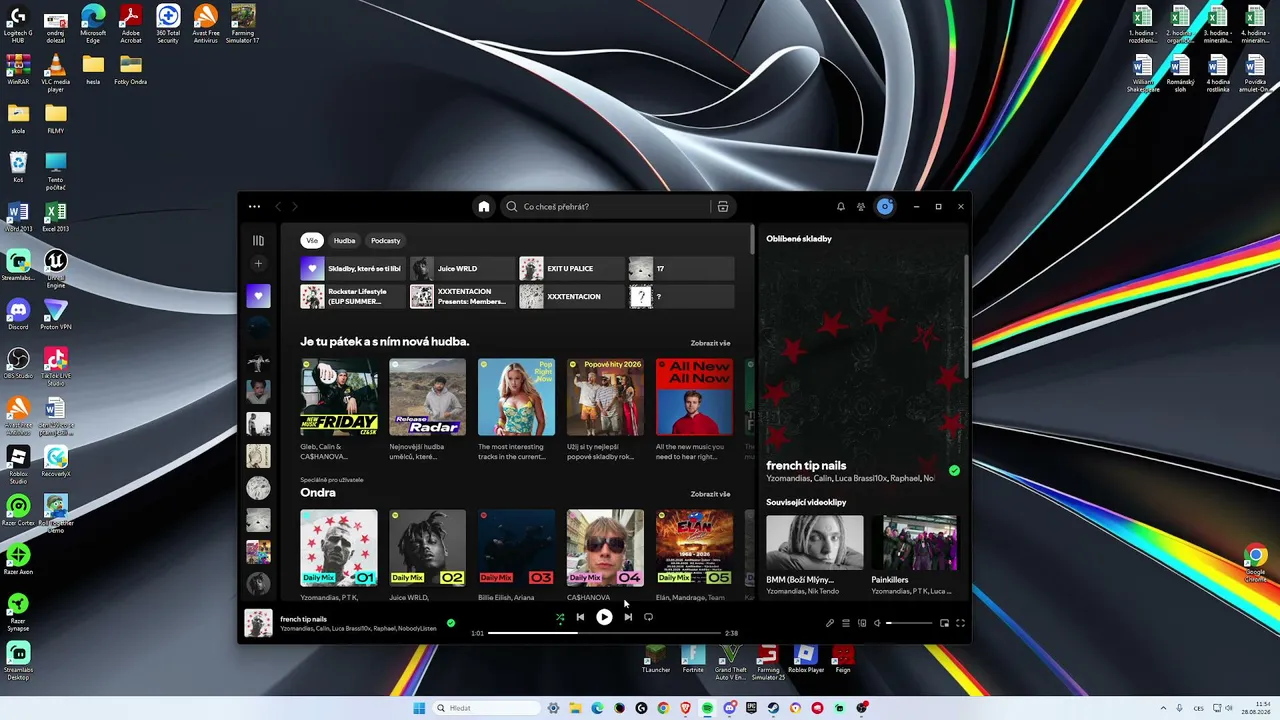Open New Music Friday playlist cover

[x=339, y=397]
